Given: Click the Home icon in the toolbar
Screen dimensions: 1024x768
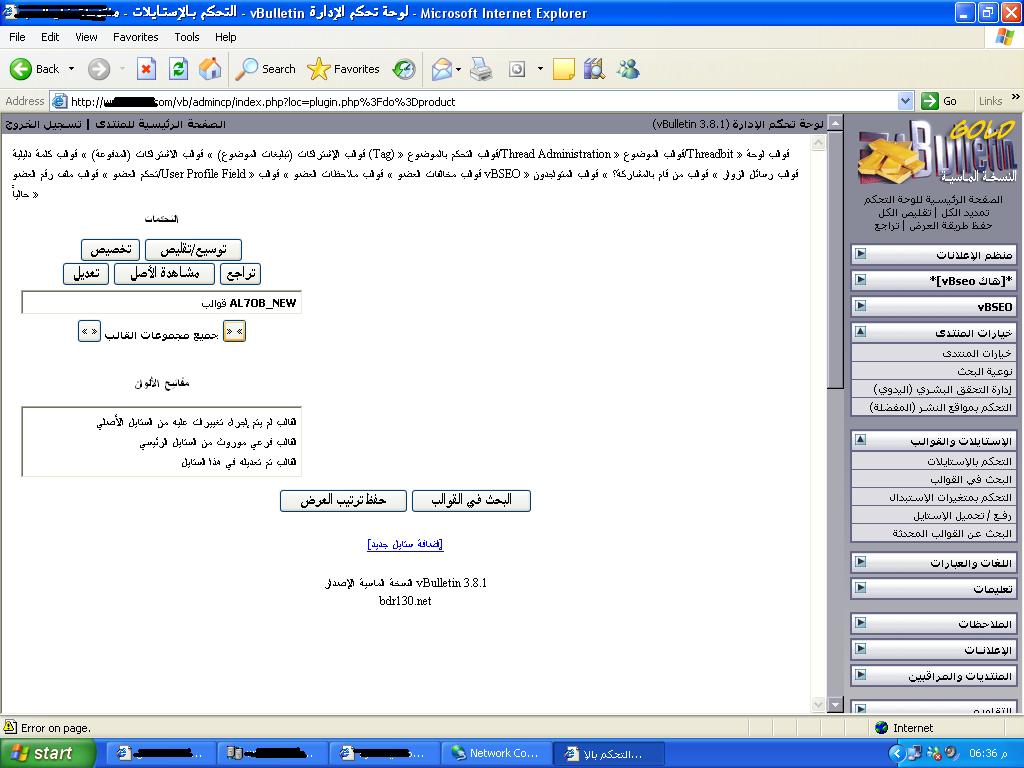Looking at the screenshot, I should point(210,69).
